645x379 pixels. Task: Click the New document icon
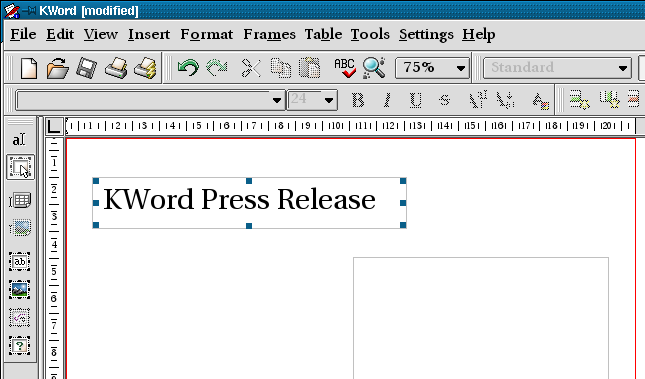pos(28,68)
